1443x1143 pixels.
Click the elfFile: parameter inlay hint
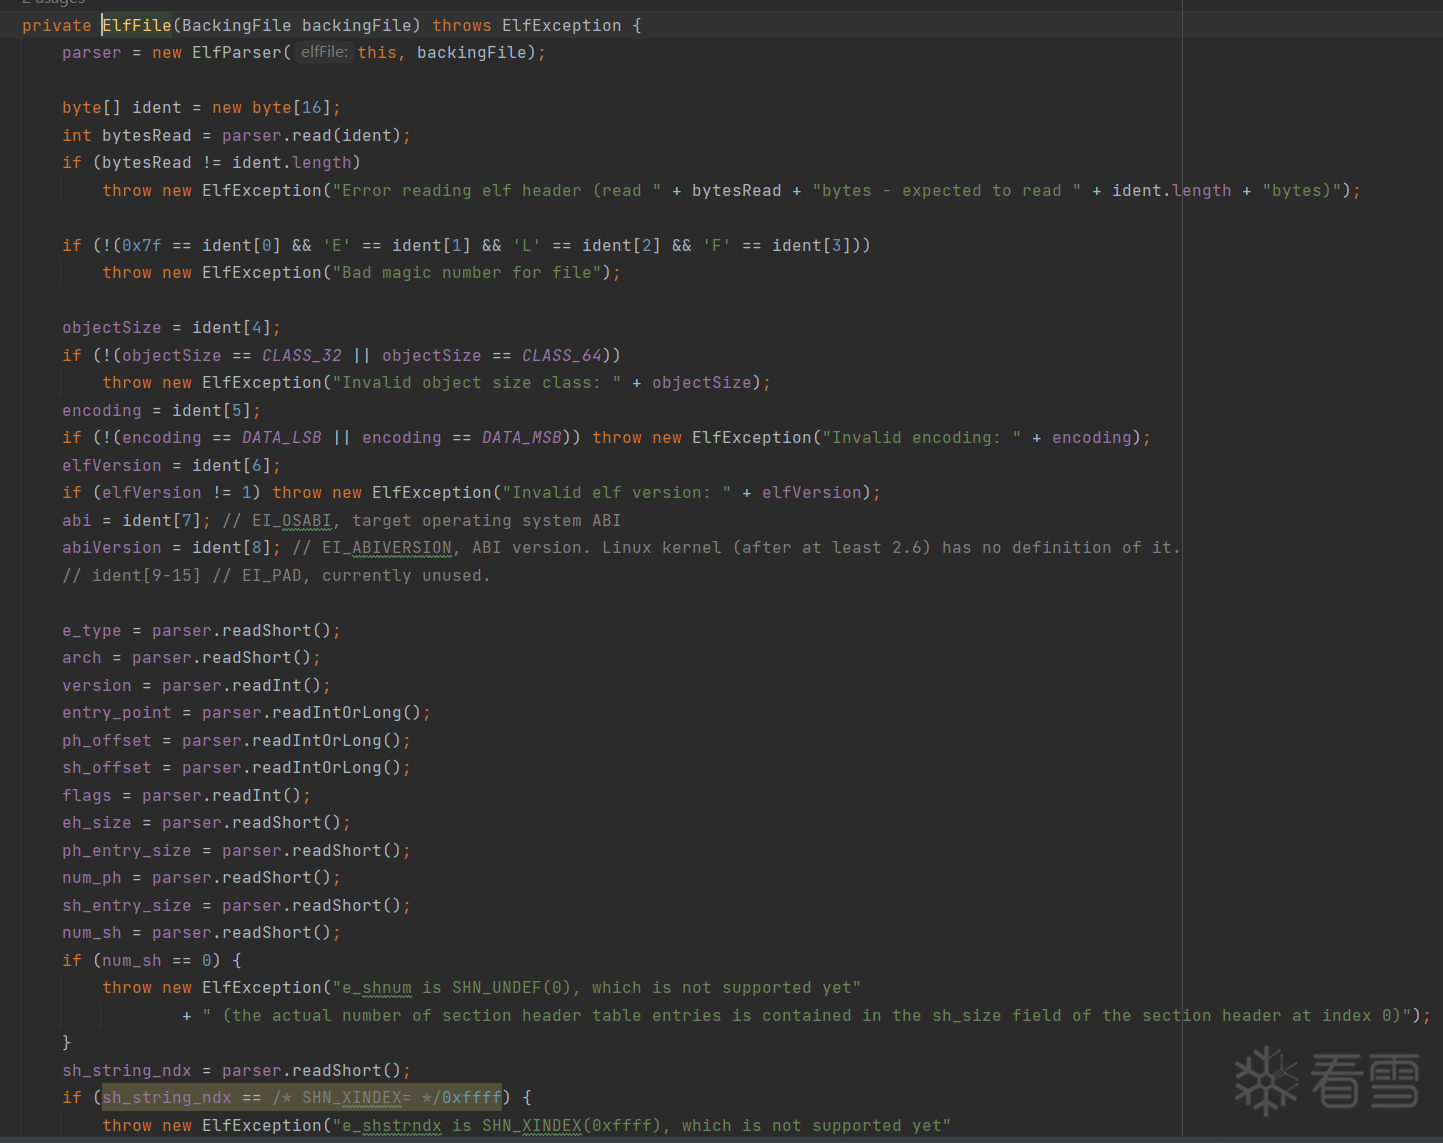(324, 52)
